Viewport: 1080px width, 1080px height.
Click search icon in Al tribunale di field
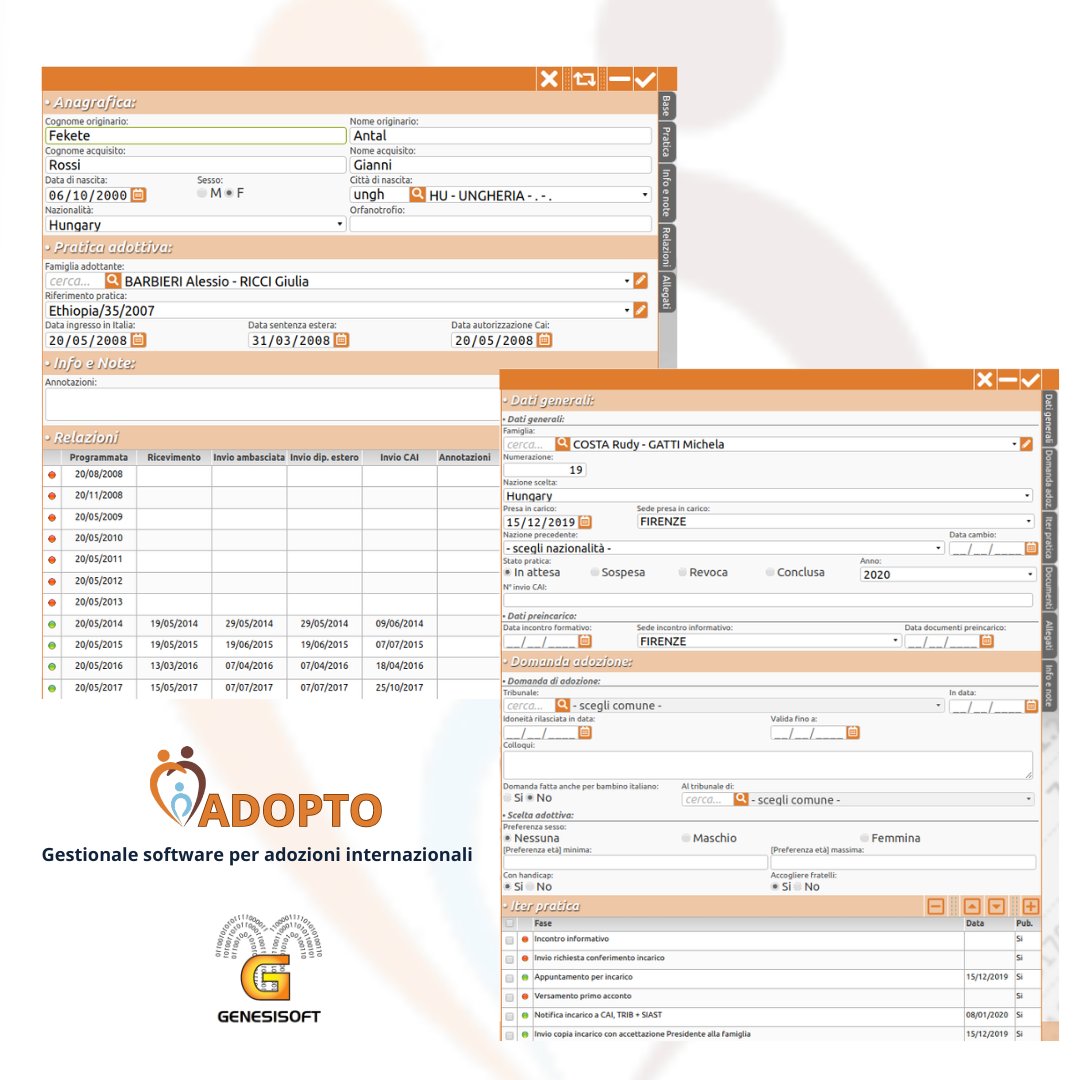(741, 799)
